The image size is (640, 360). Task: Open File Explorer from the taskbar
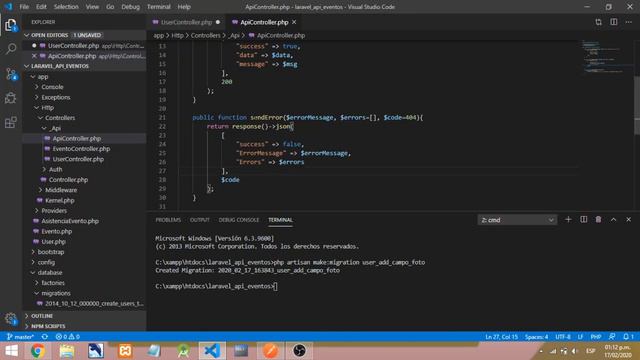67,351
